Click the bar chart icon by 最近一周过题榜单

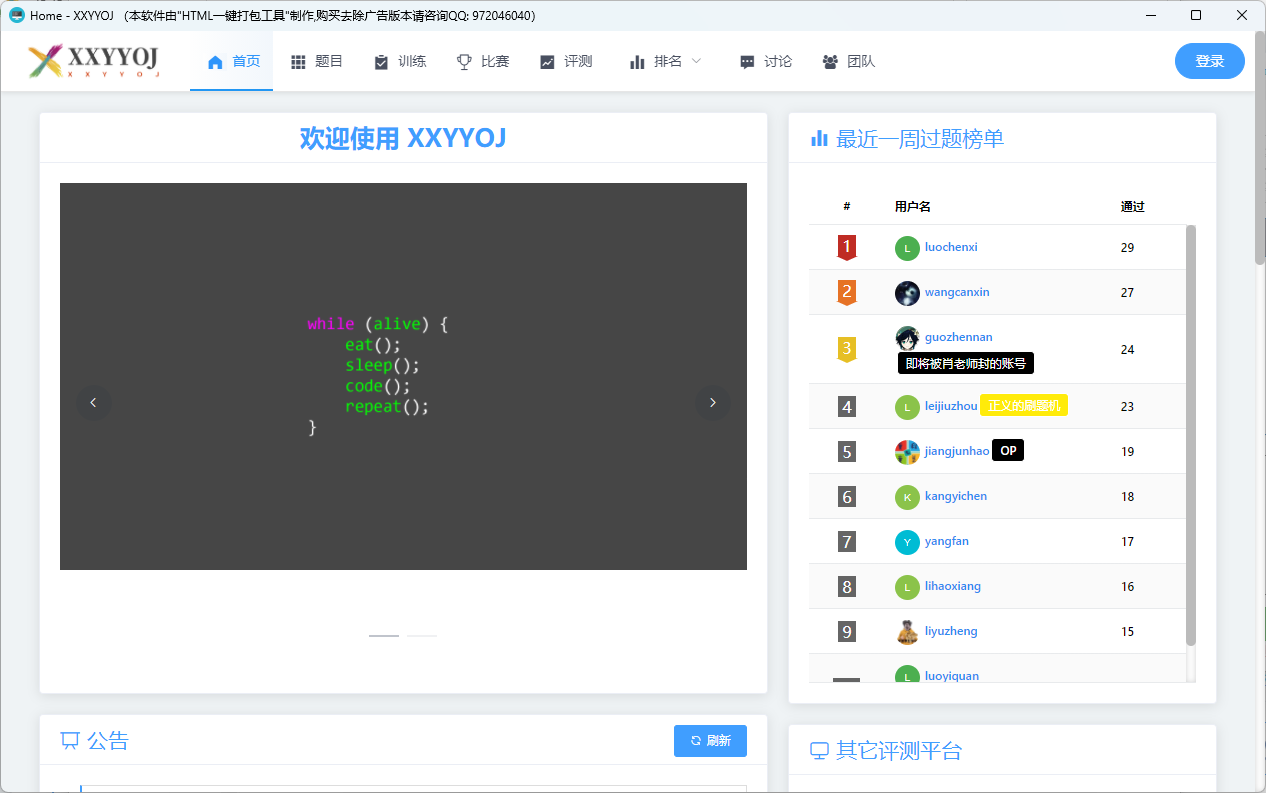tap(819, 138)
